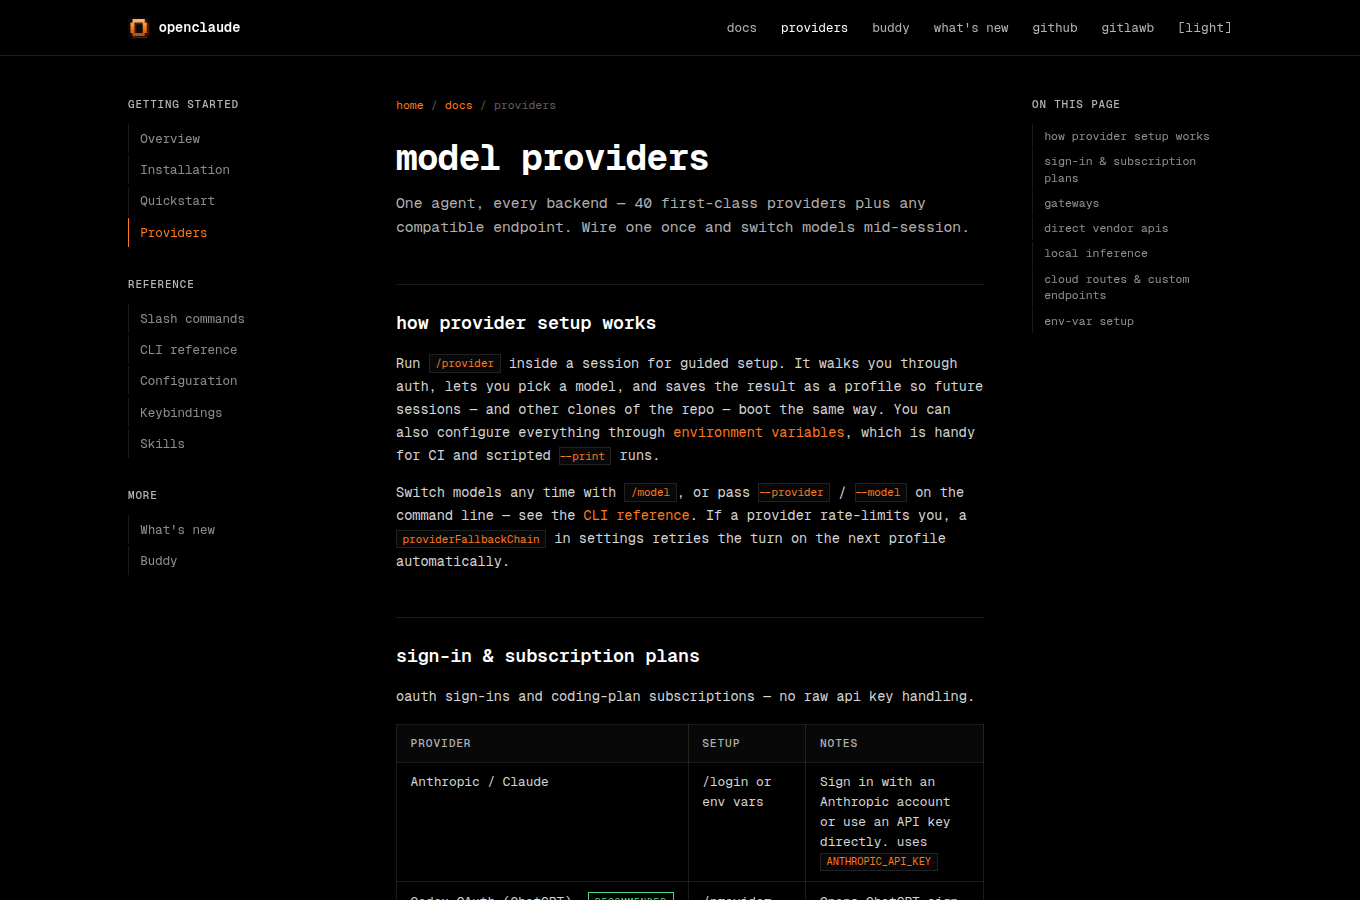The width and height of the screenshot is (1360, 900).
Task: Click the --provider inline code
Action: [x=794, y=493]
